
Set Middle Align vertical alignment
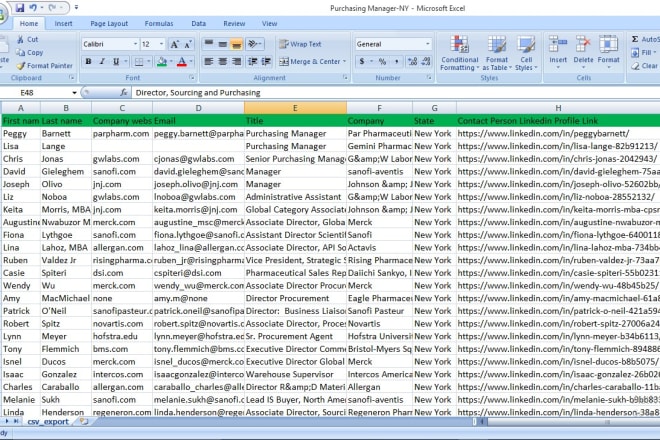point(223,43)
